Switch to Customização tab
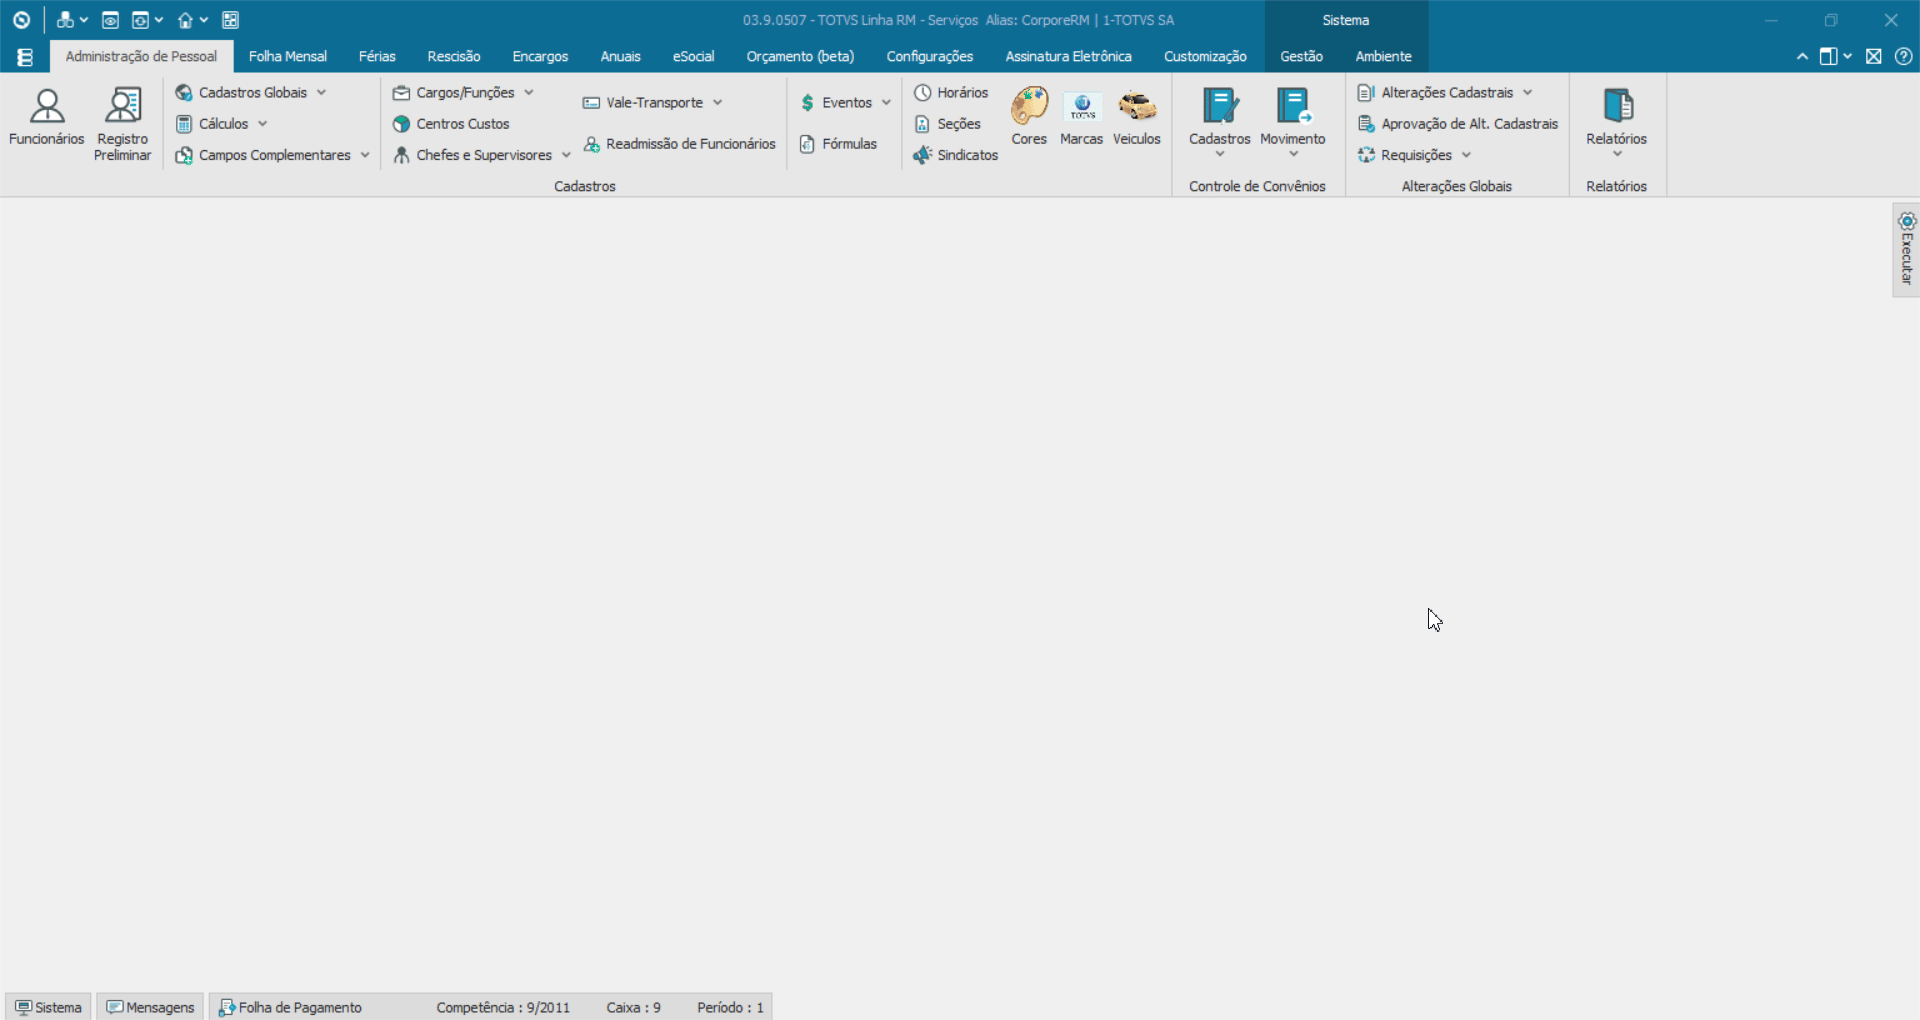Viewport: 1920px width, 1020px height. pyautogui.click(x=1205, y=57)
